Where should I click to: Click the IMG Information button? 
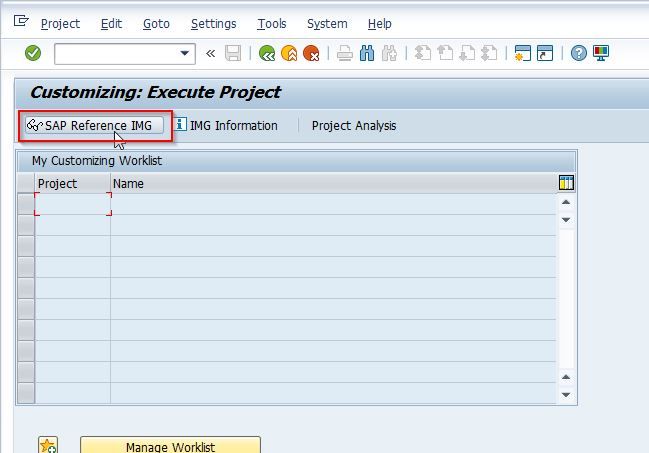coord(226,125)
